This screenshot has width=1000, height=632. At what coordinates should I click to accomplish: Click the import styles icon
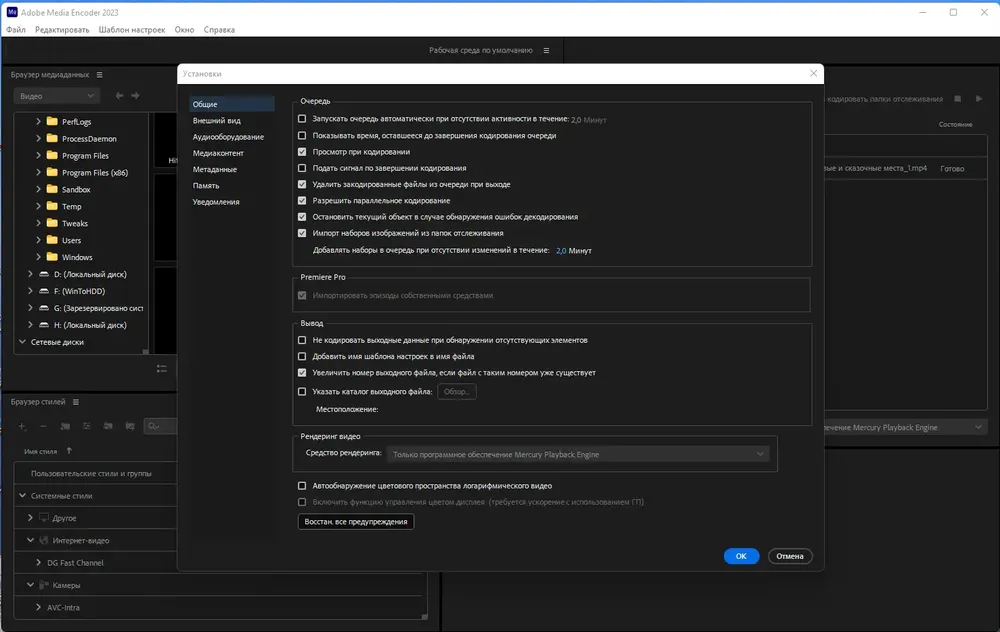point(108,426)
